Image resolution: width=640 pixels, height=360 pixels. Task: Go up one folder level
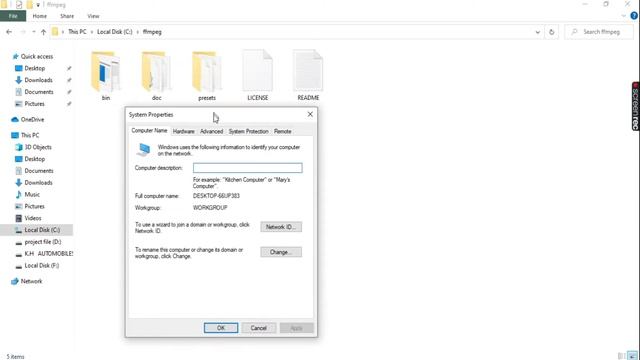(x=43, y=32)
